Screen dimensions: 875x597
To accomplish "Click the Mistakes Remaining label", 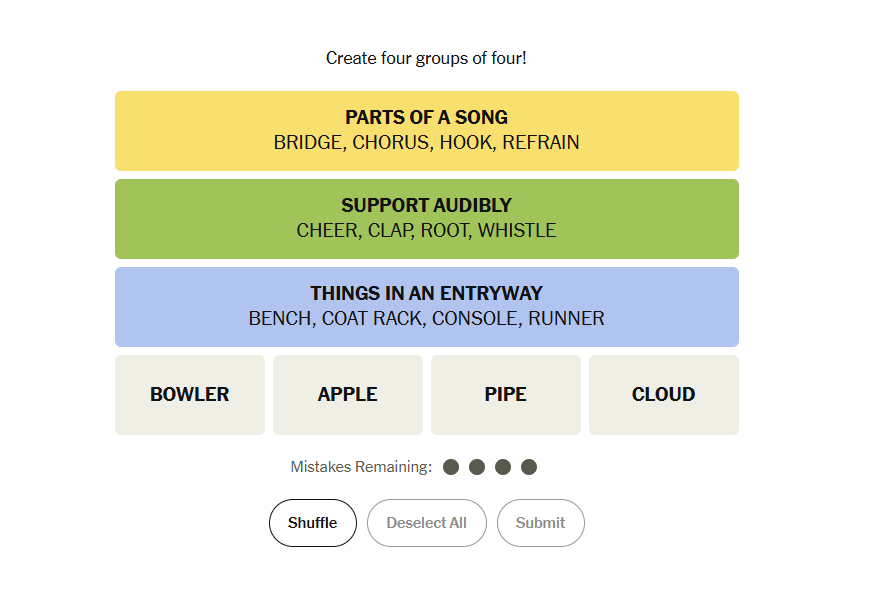I will coord(361,467).
